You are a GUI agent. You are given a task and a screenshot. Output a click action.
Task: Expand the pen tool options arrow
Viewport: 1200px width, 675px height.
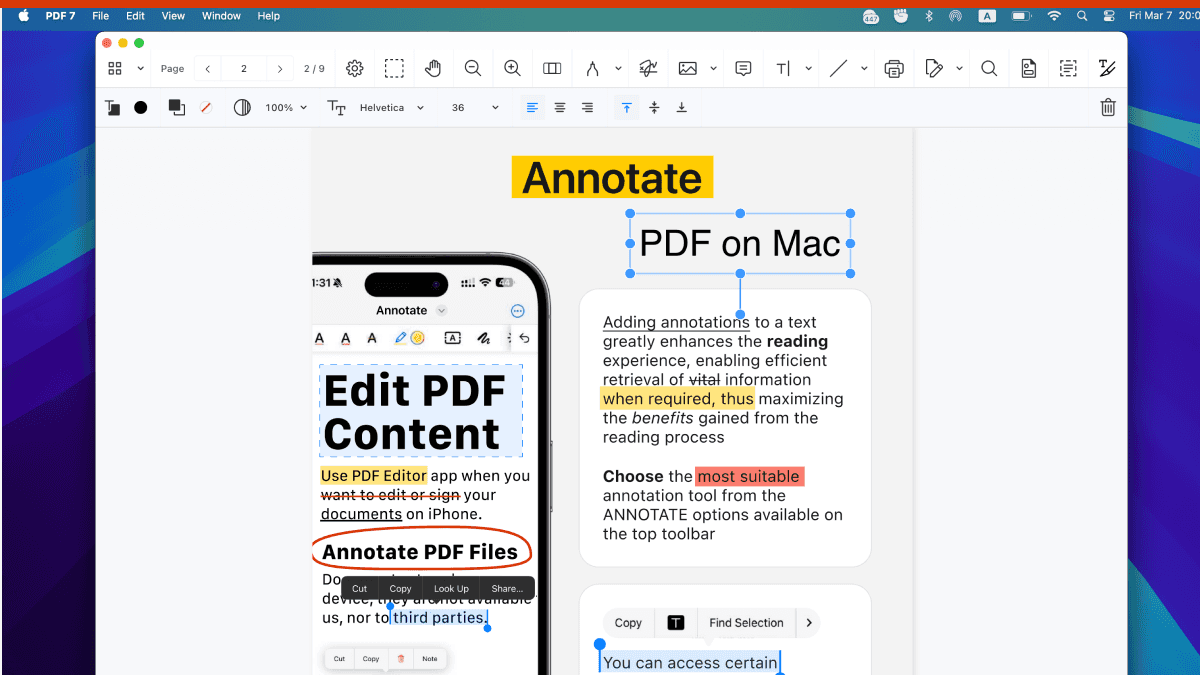tap(618, 68)
